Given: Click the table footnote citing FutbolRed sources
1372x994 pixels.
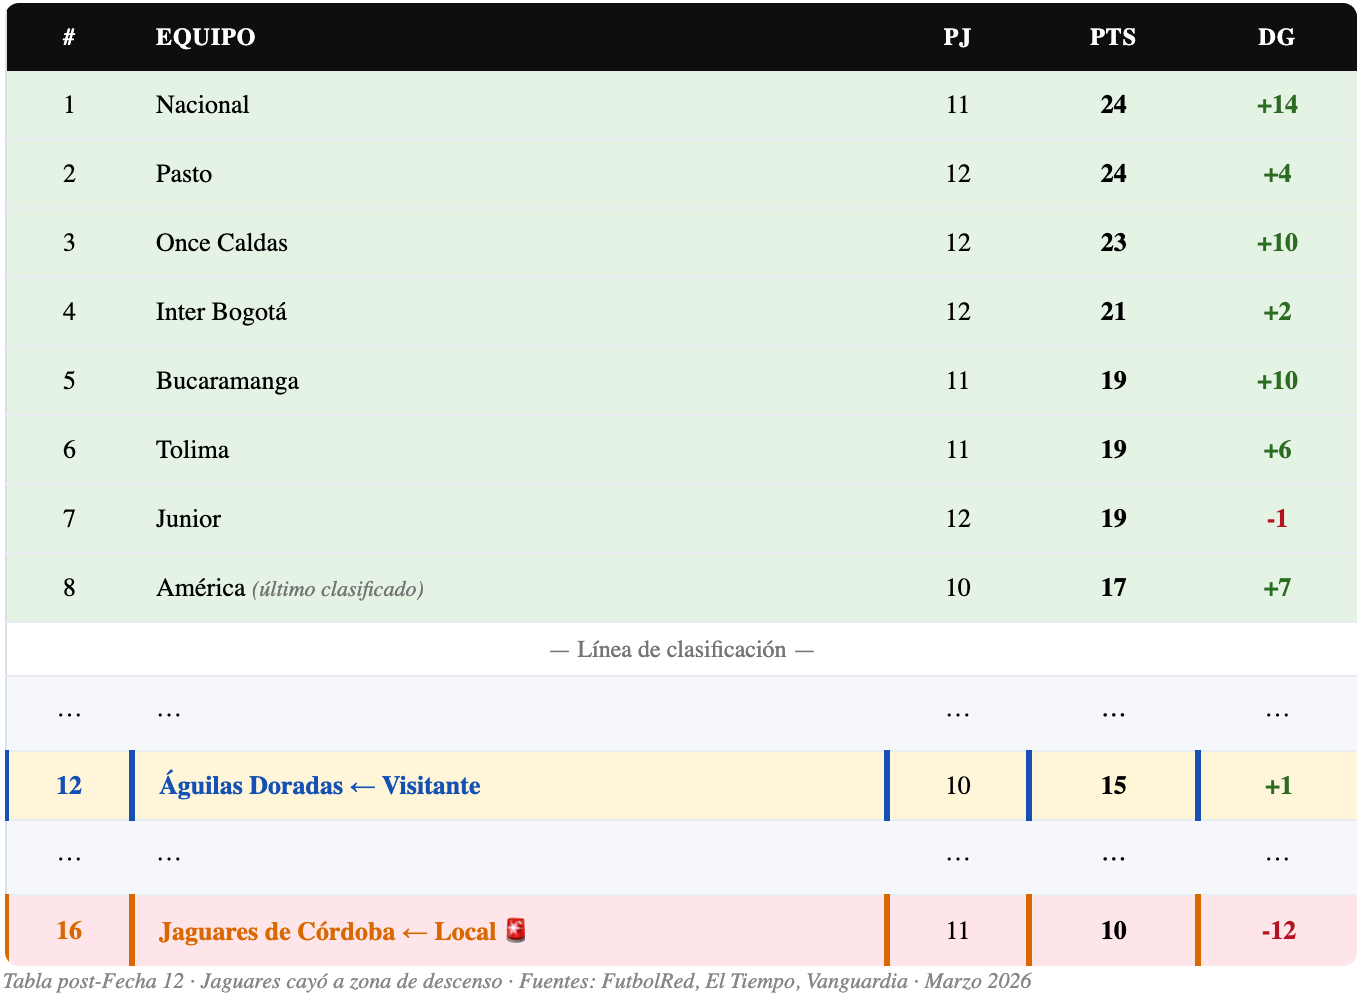Looking at the screenshot, I should click(517, 981).
